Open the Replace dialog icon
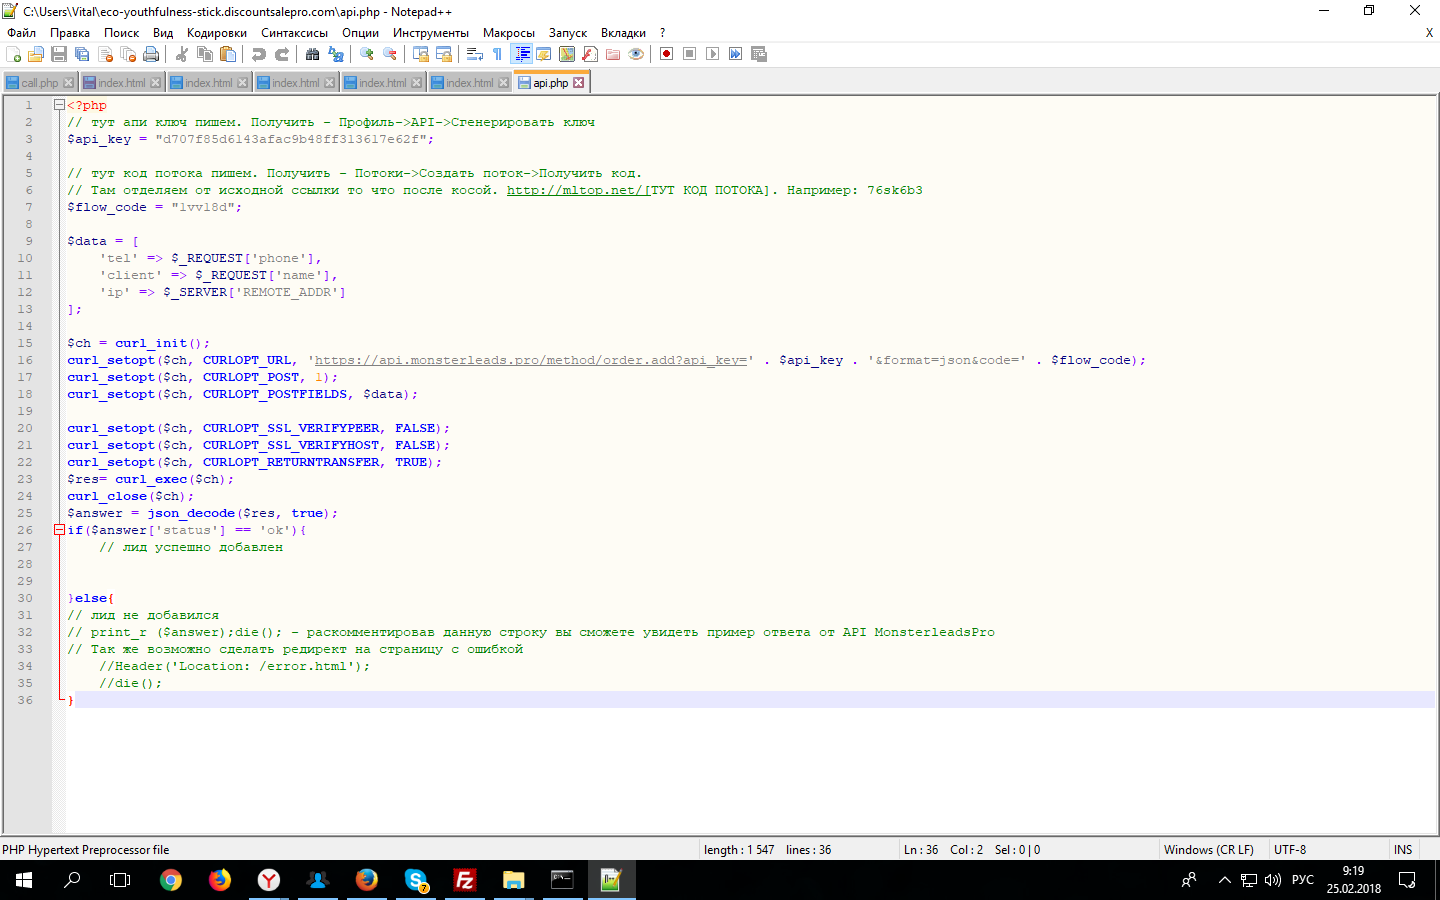The image size is (1440, 900). 336,54
